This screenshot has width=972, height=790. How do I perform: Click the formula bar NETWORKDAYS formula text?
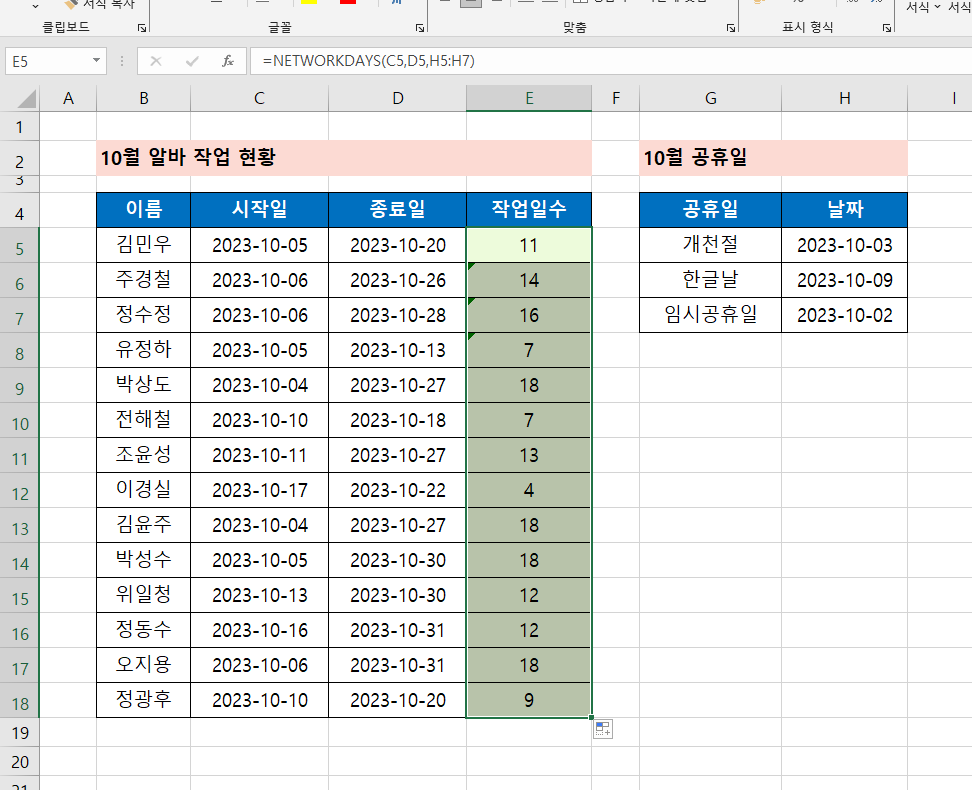[369, 61]
